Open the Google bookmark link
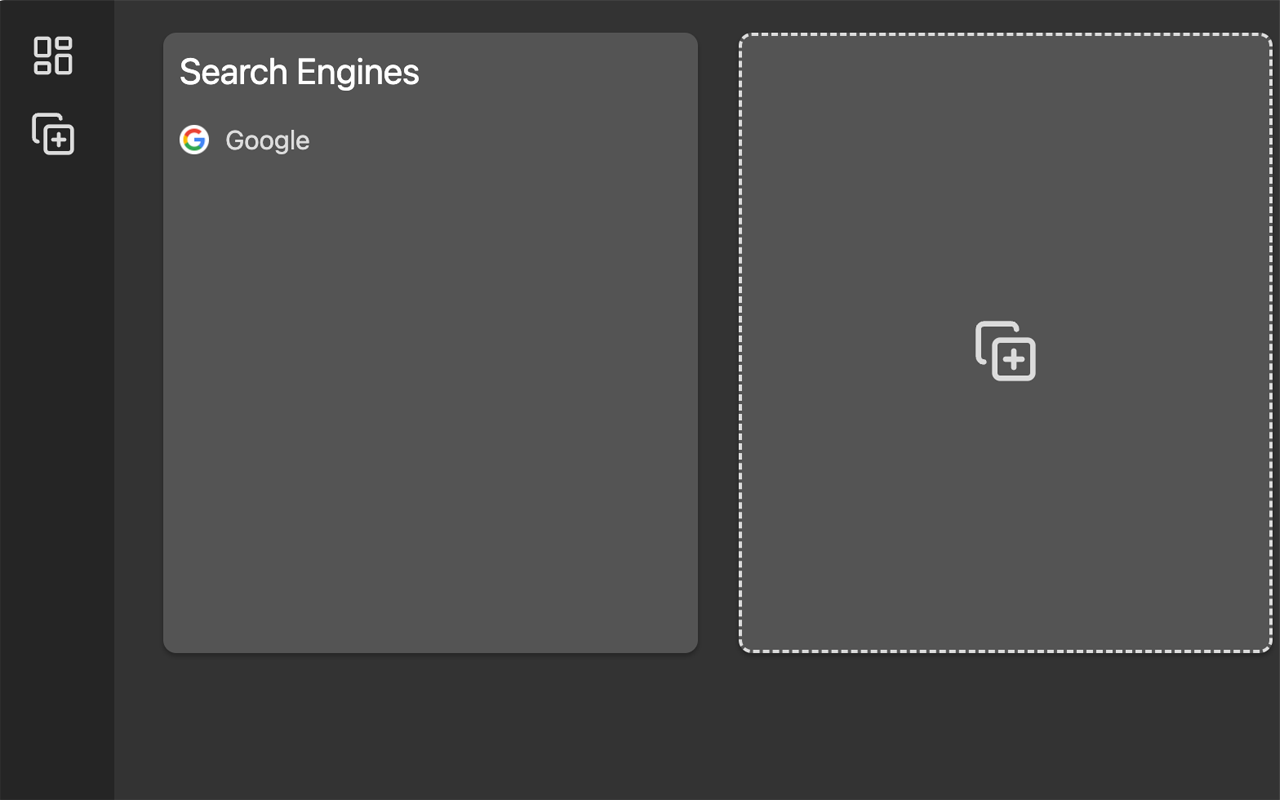 (267, 141)
